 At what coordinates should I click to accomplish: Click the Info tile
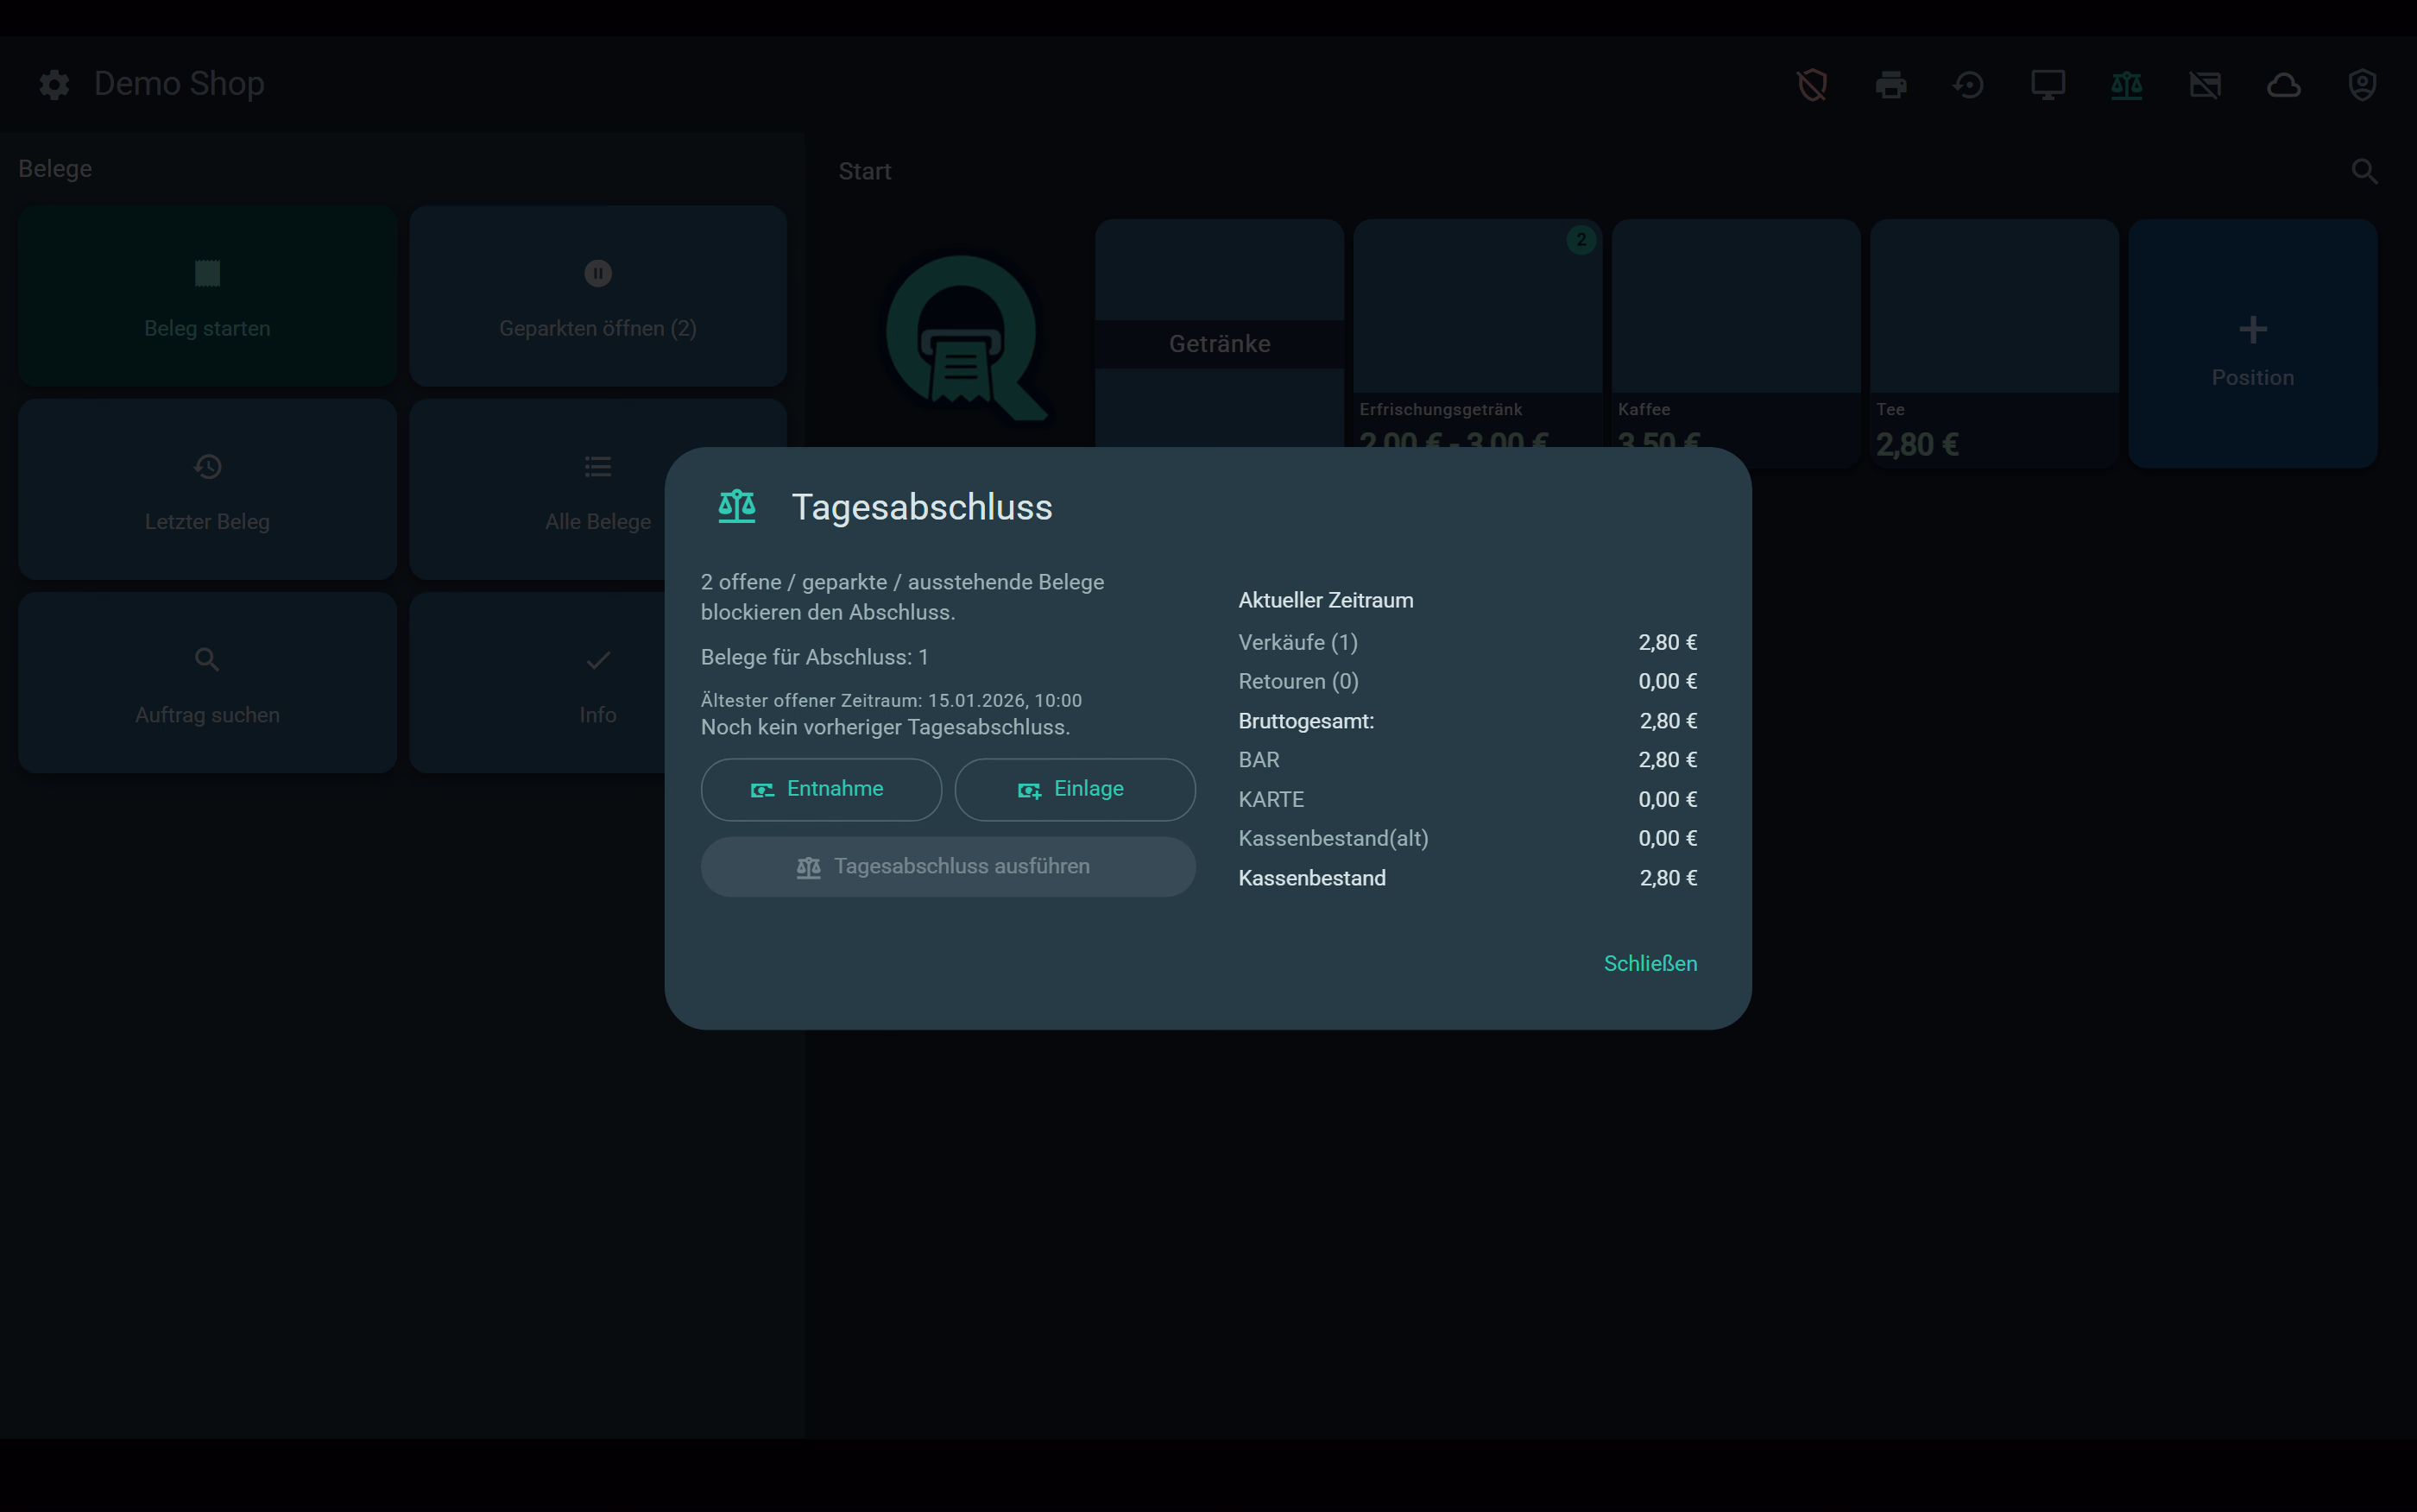598,682
